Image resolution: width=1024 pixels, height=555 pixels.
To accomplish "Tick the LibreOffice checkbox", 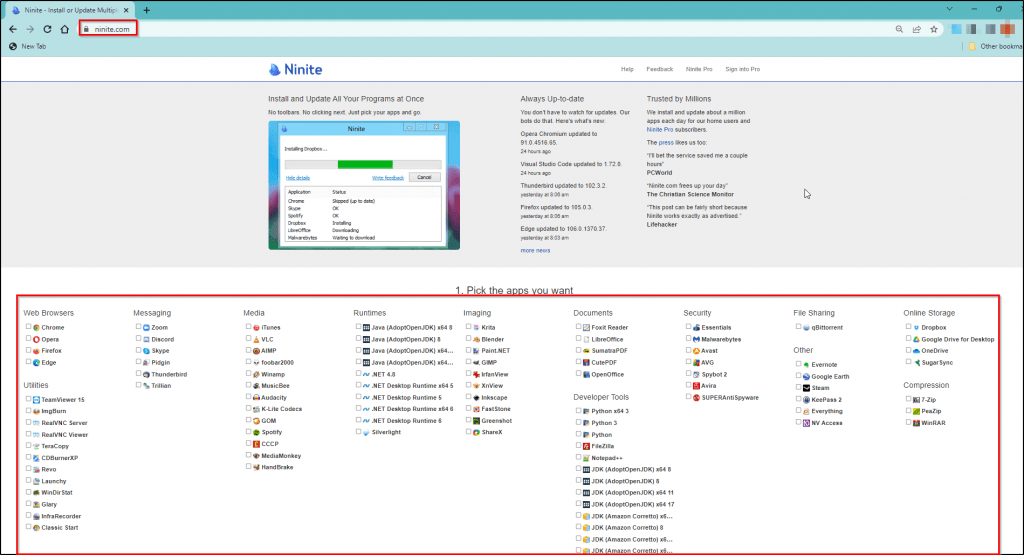I will (x=578, y=338).
